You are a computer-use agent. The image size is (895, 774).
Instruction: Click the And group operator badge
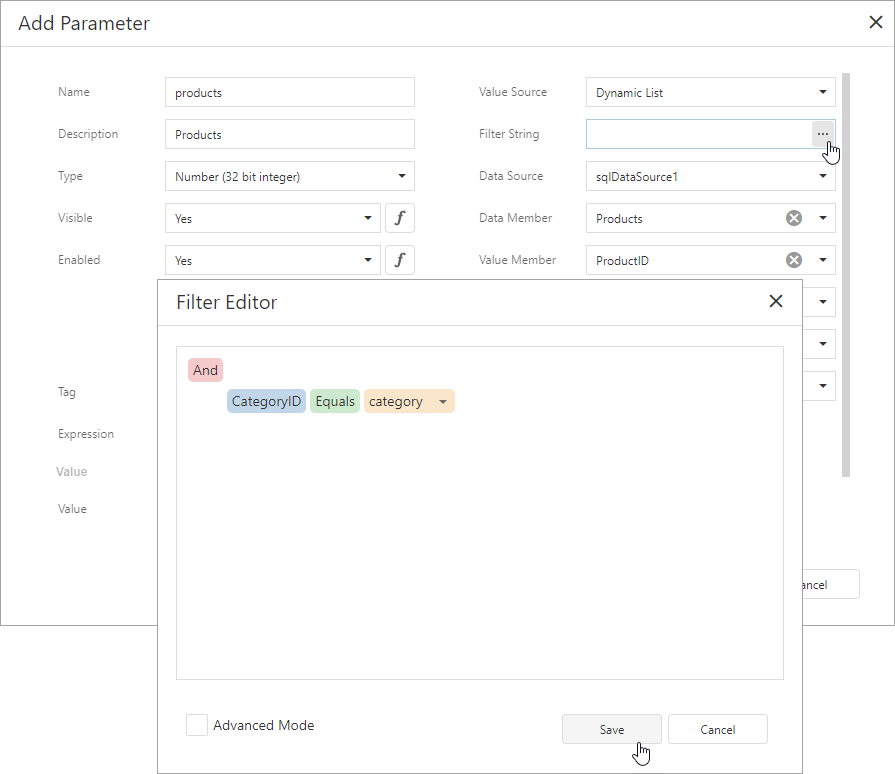[x=205, y=369]
